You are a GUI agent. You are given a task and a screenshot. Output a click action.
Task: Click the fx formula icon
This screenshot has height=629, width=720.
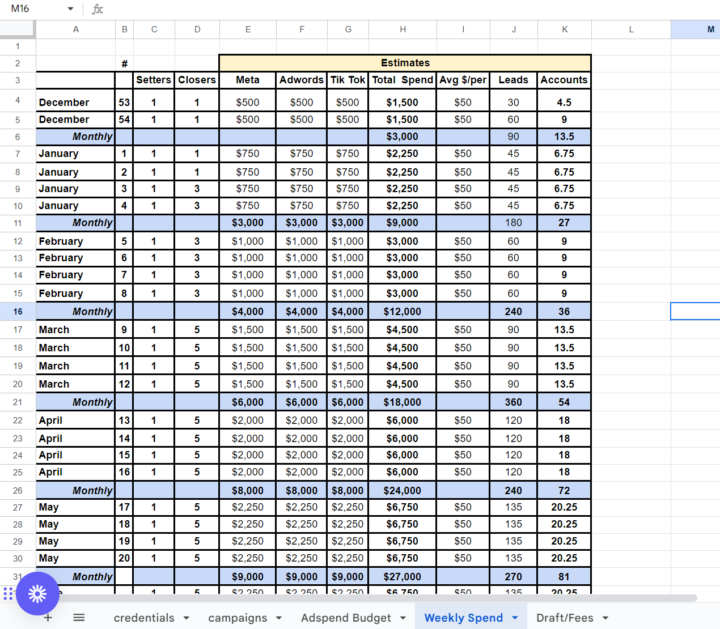(97, 9)
